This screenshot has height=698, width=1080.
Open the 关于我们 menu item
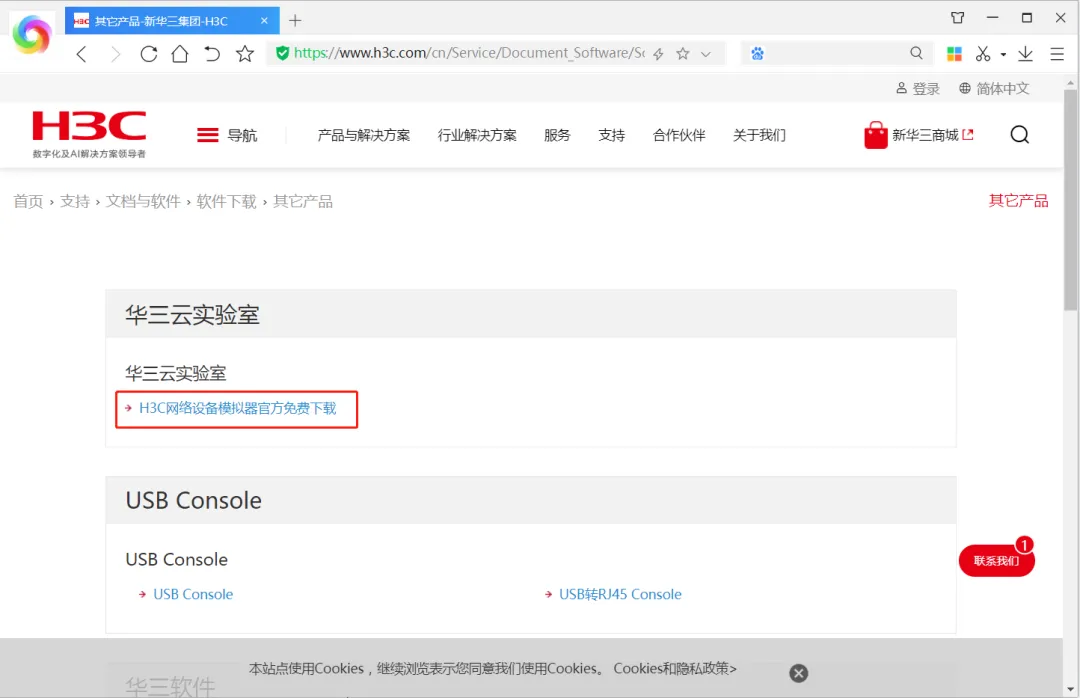[x=759, y=135]
